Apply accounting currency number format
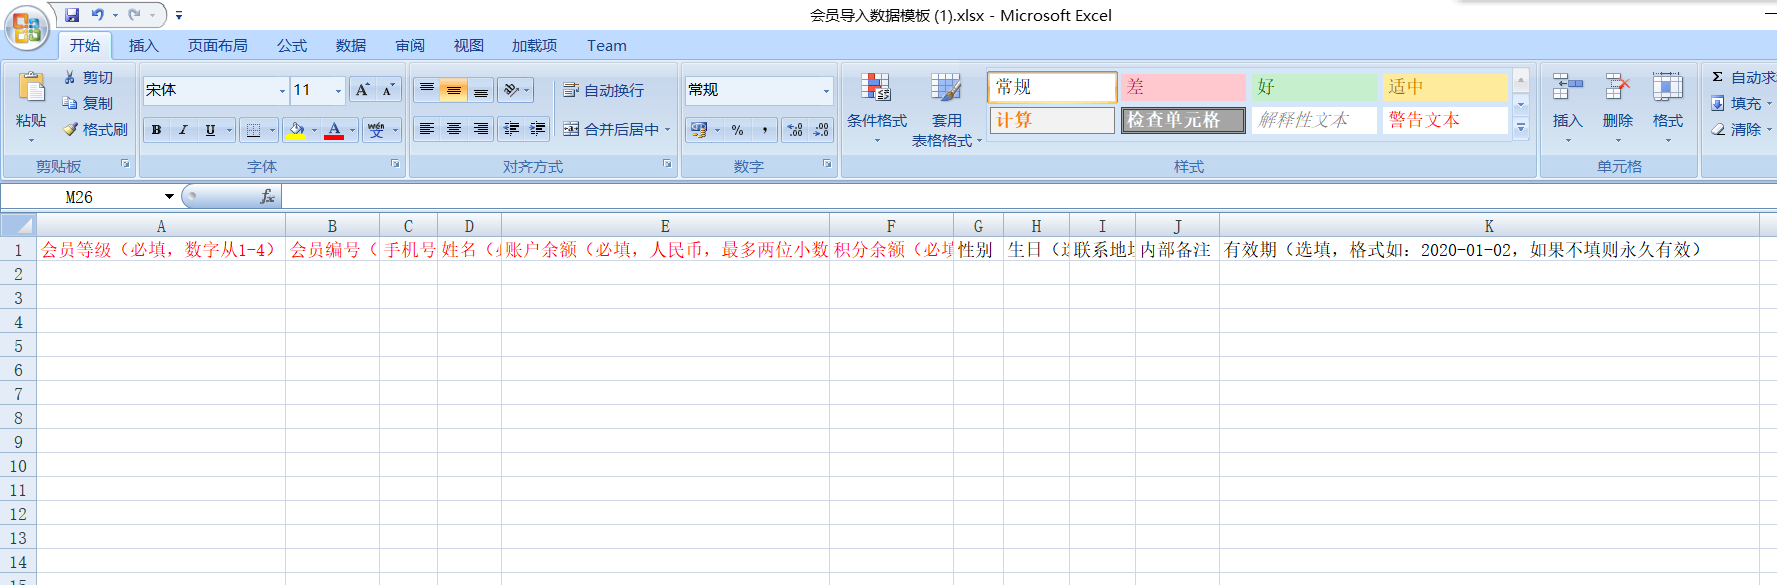Screen dimensions: 1777x585 698,130
